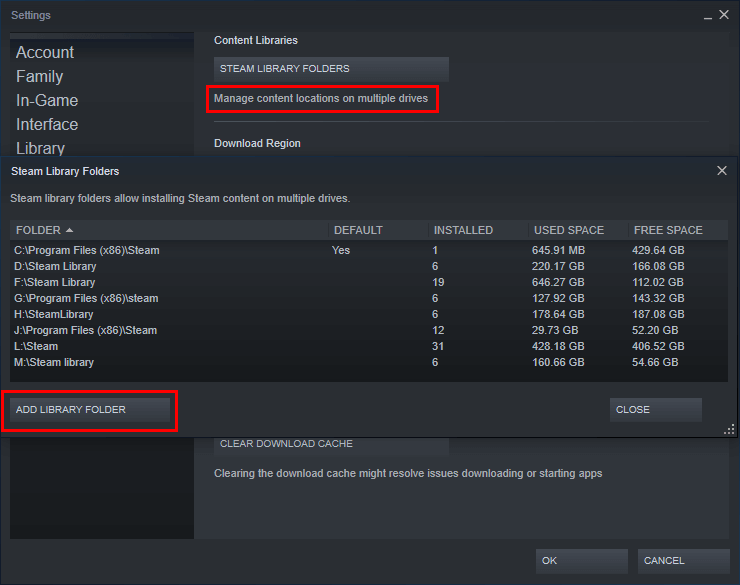The image size is (740, 585).
Task: Click the 429.64 GB free space value
Action: click(x=658, y=250)
